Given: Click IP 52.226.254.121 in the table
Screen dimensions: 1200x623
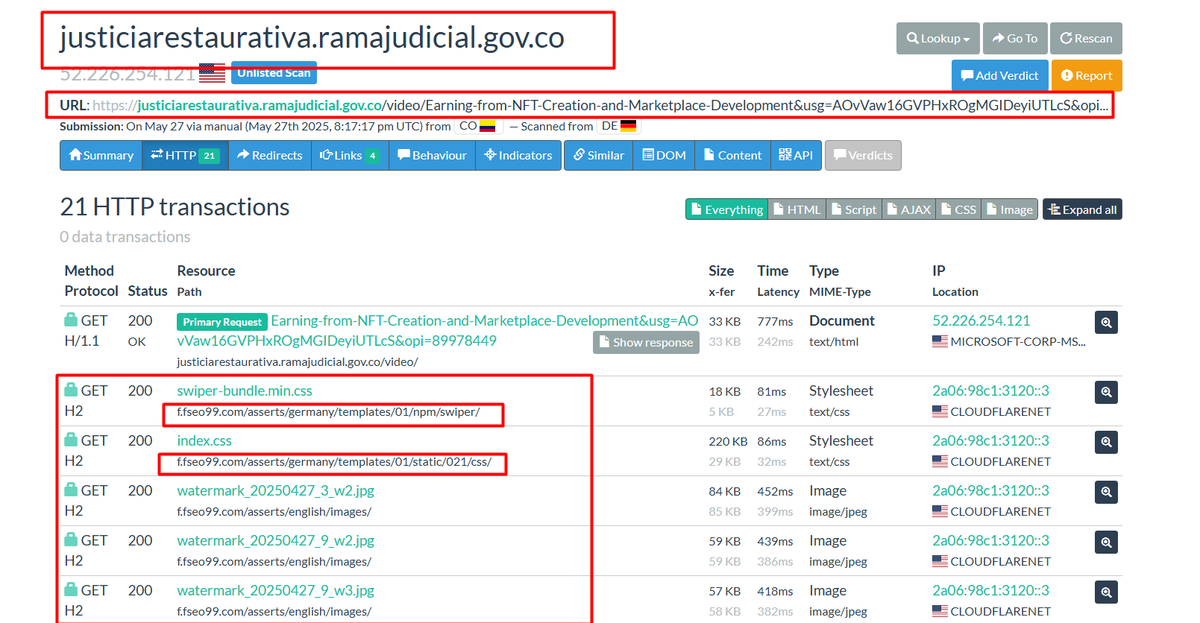Looking at the screenshot, I should (x=981, y=321).
